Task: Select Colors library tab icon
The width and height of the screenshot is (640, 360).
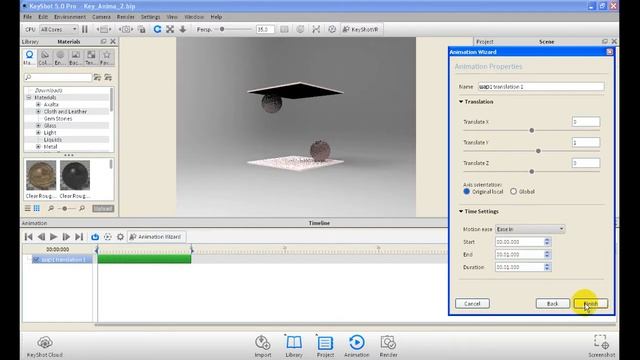Action: [x=45, y=58]
